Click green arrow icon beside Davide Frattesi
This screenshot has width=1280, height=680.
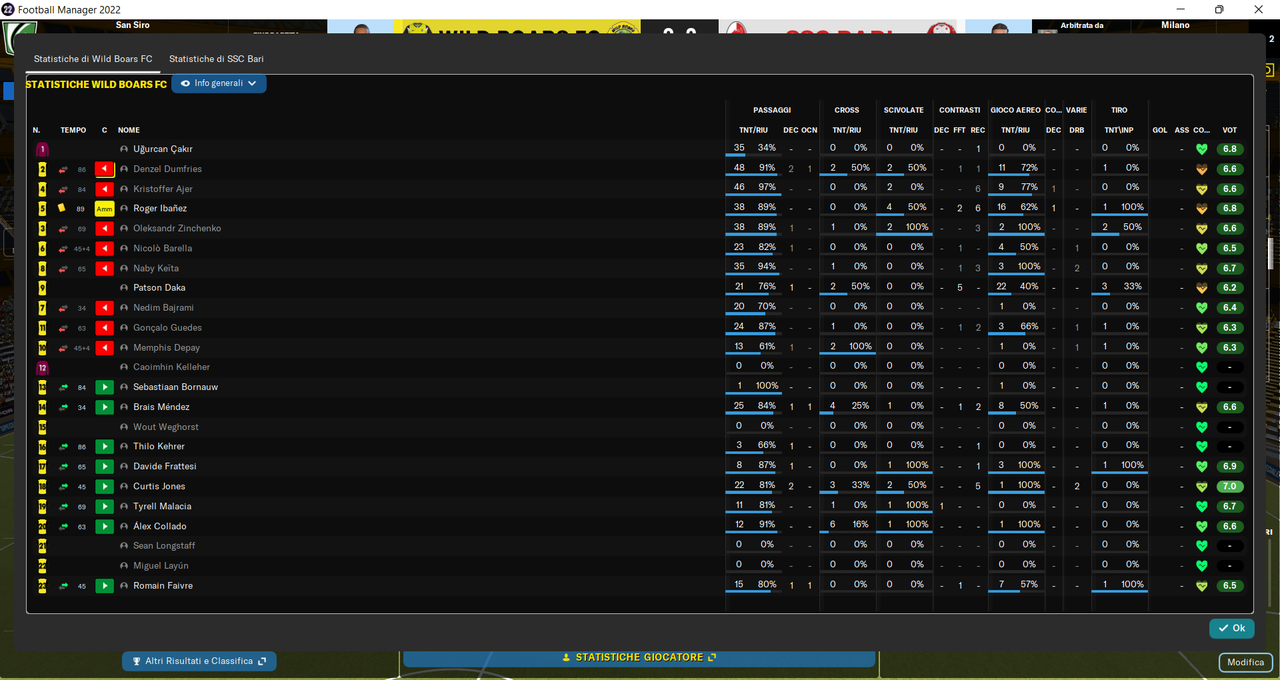point(64,467)
